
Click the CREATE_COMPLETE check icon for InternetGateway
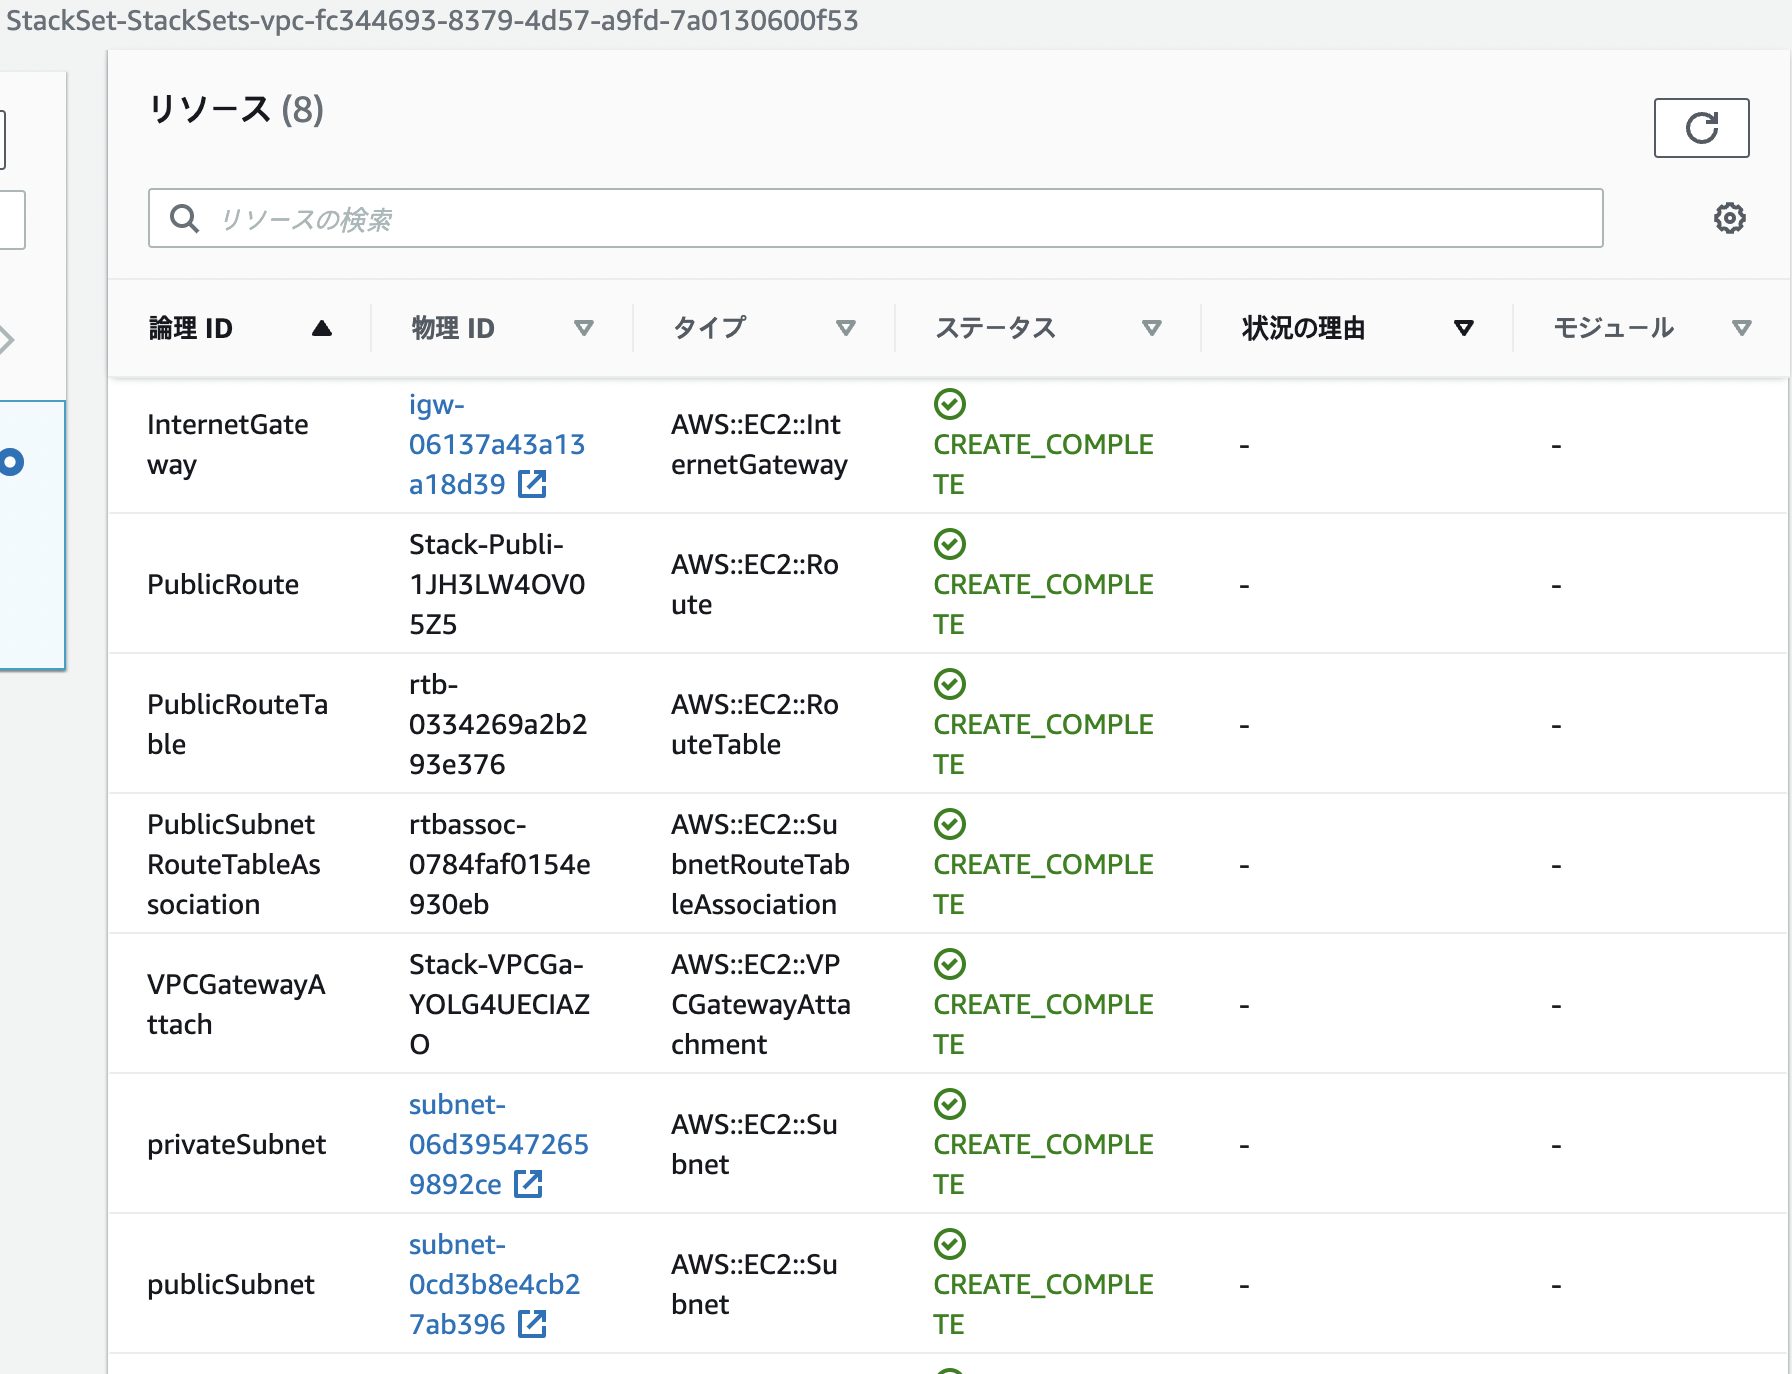click(x=949, y=404)
